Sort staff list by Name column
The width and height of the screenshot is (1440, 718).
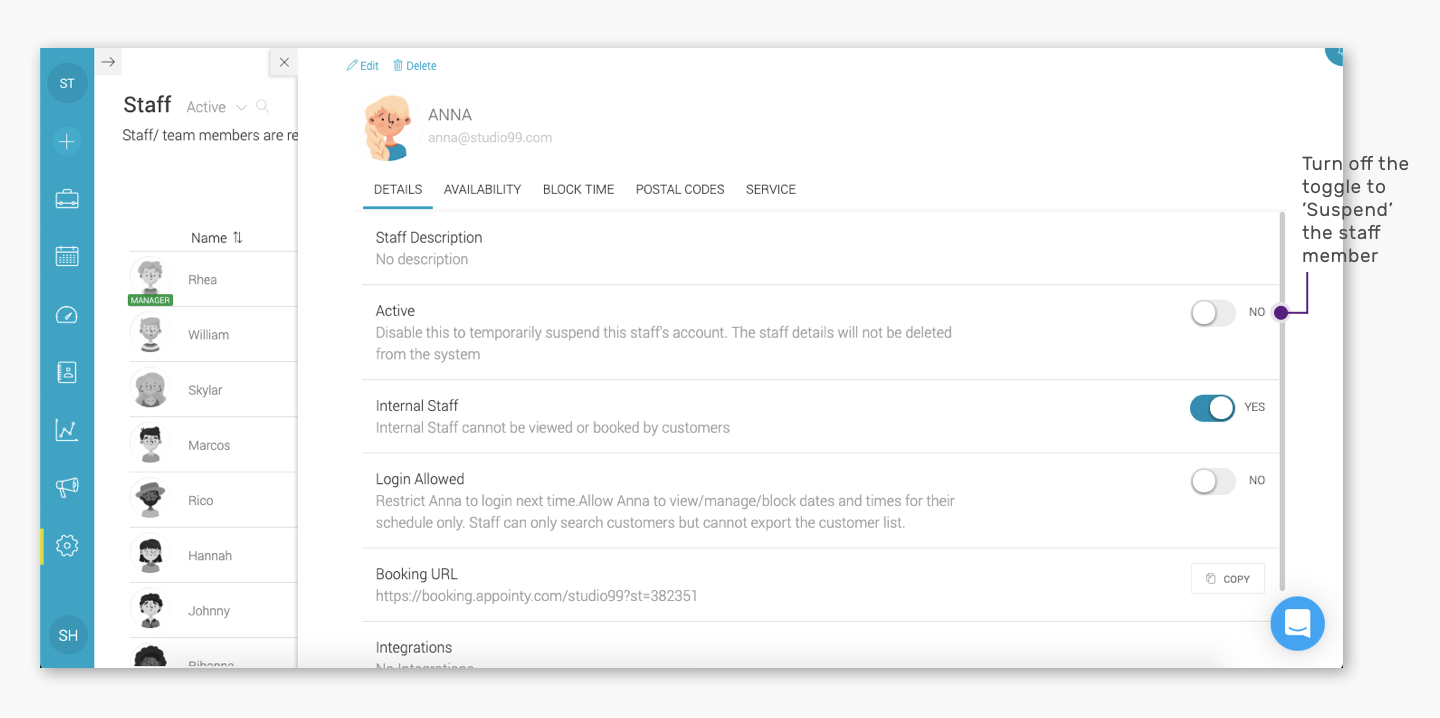coord(217,238)
